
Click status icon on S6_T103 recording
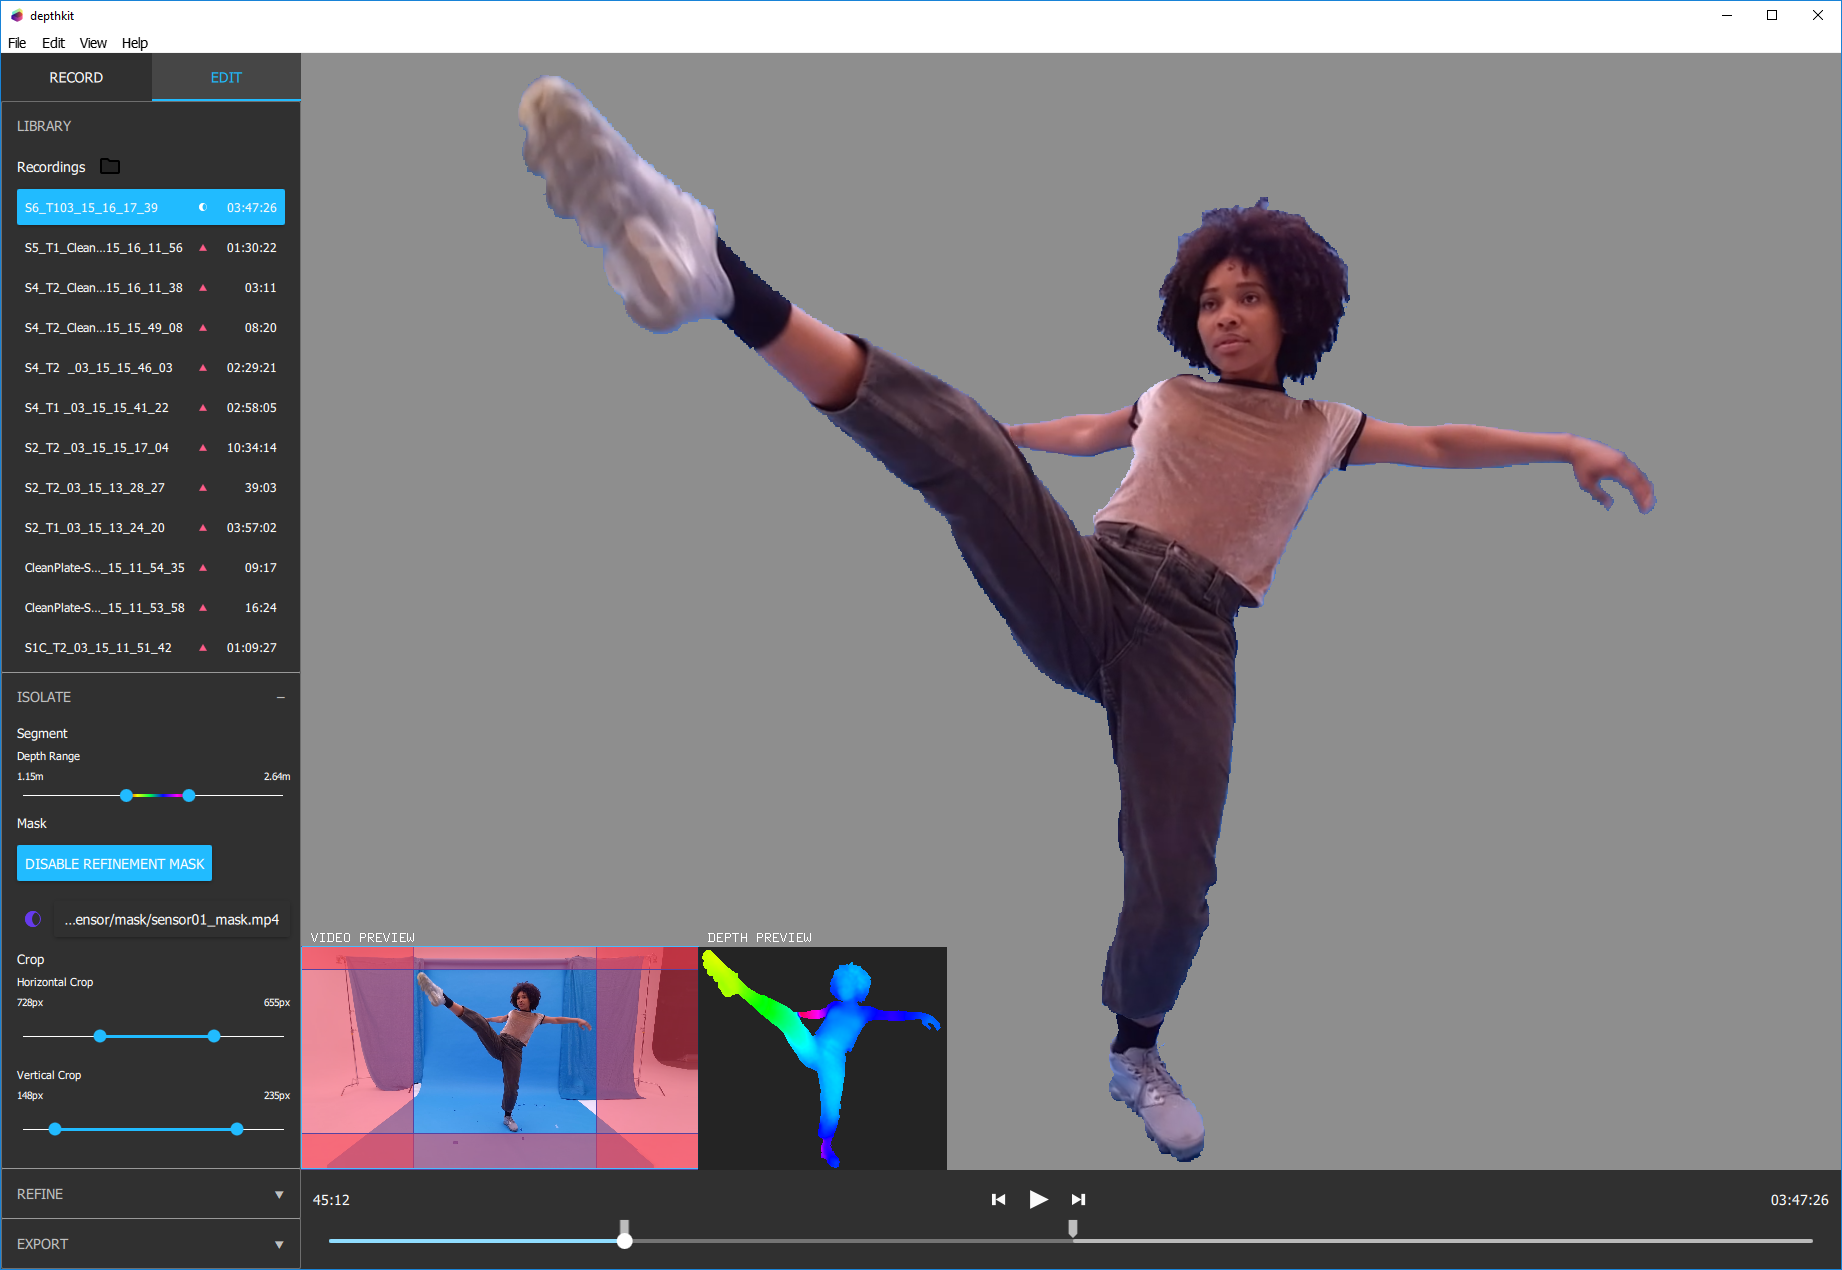pos(203,208)
